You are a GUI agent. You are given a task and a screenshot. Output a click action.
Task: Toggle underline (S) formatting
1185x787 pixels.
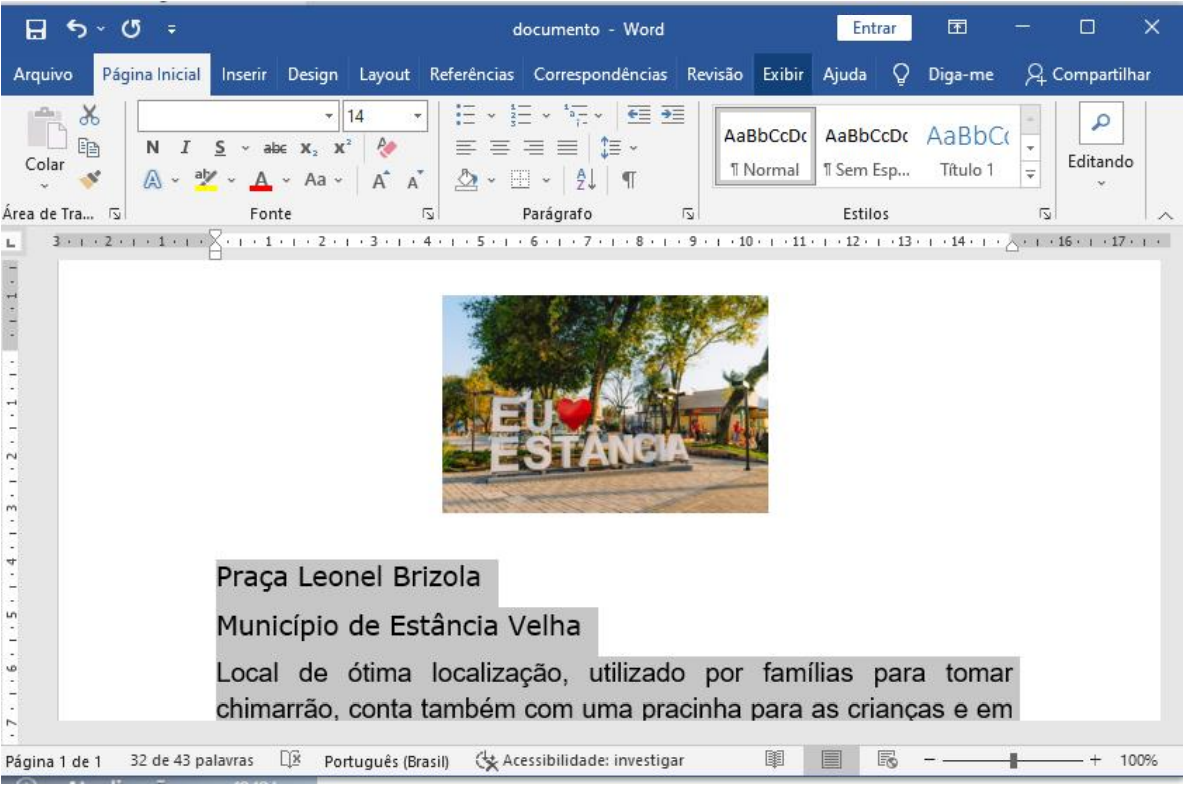pos(219,147)
